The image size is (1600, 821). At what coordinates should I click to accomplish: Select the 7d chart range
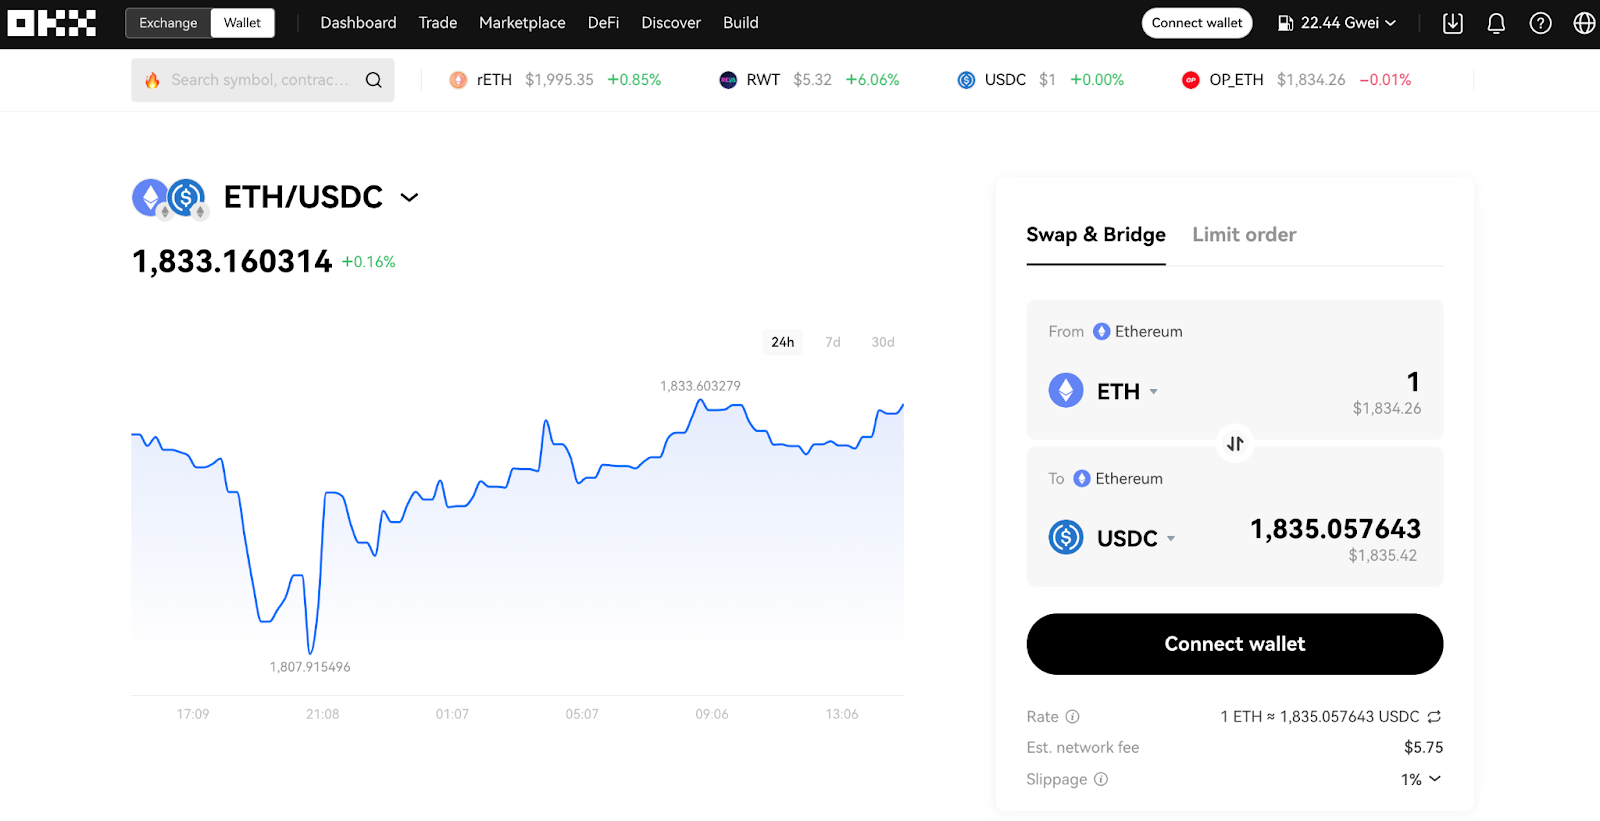(832, 342)
